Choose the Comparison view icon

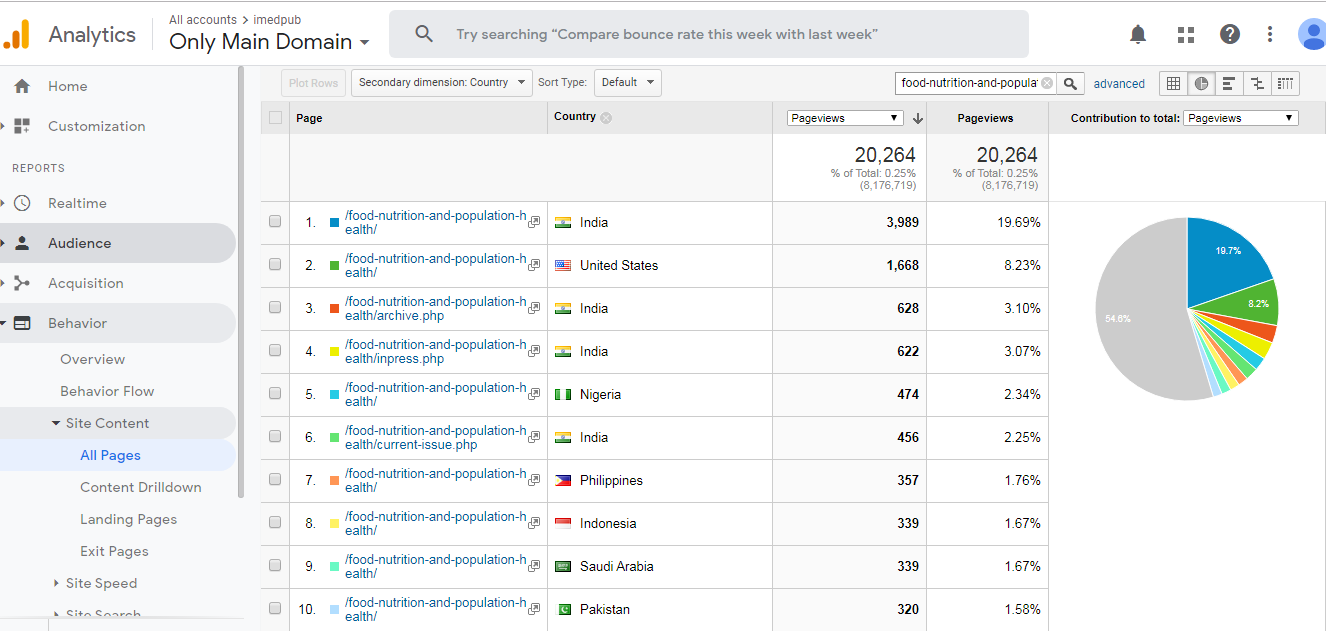tap(1257, 84)
